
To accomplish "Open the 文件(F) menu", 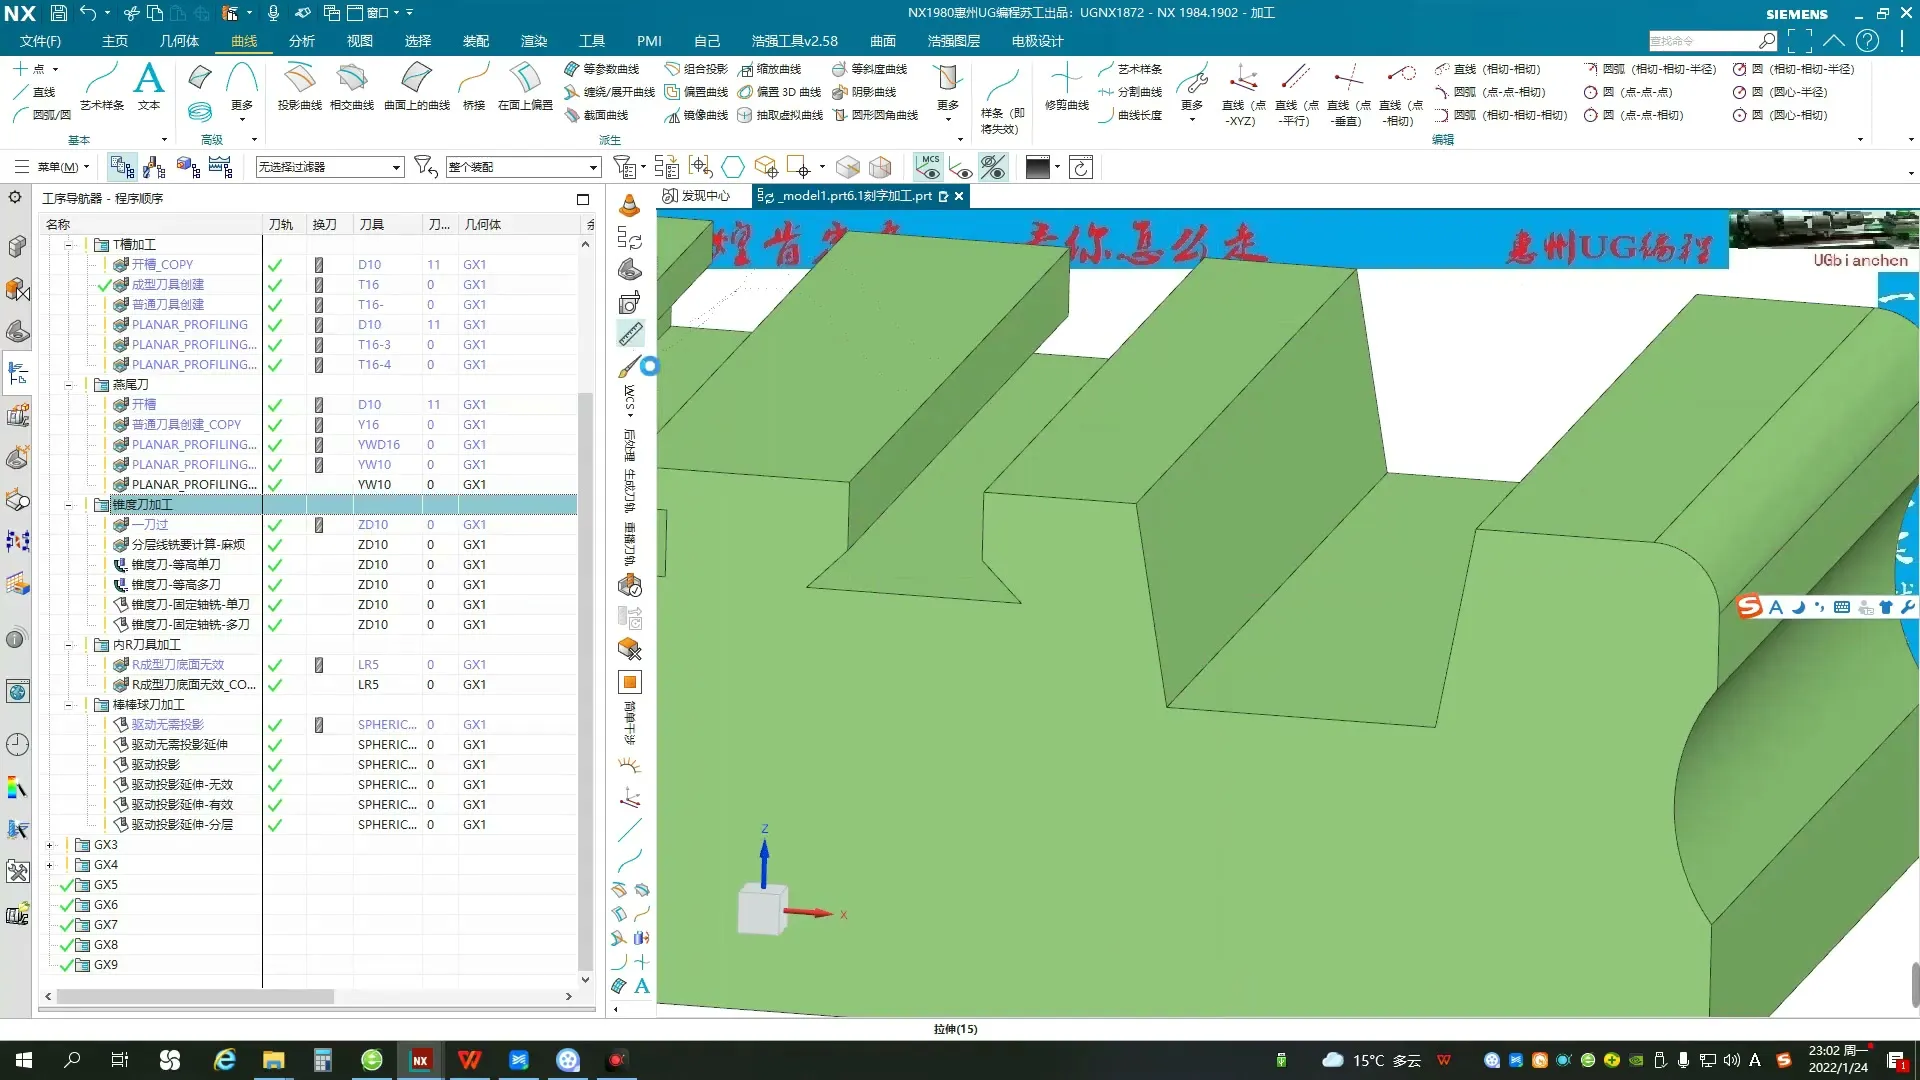I will pyautogui.click(x=40, y=41).
